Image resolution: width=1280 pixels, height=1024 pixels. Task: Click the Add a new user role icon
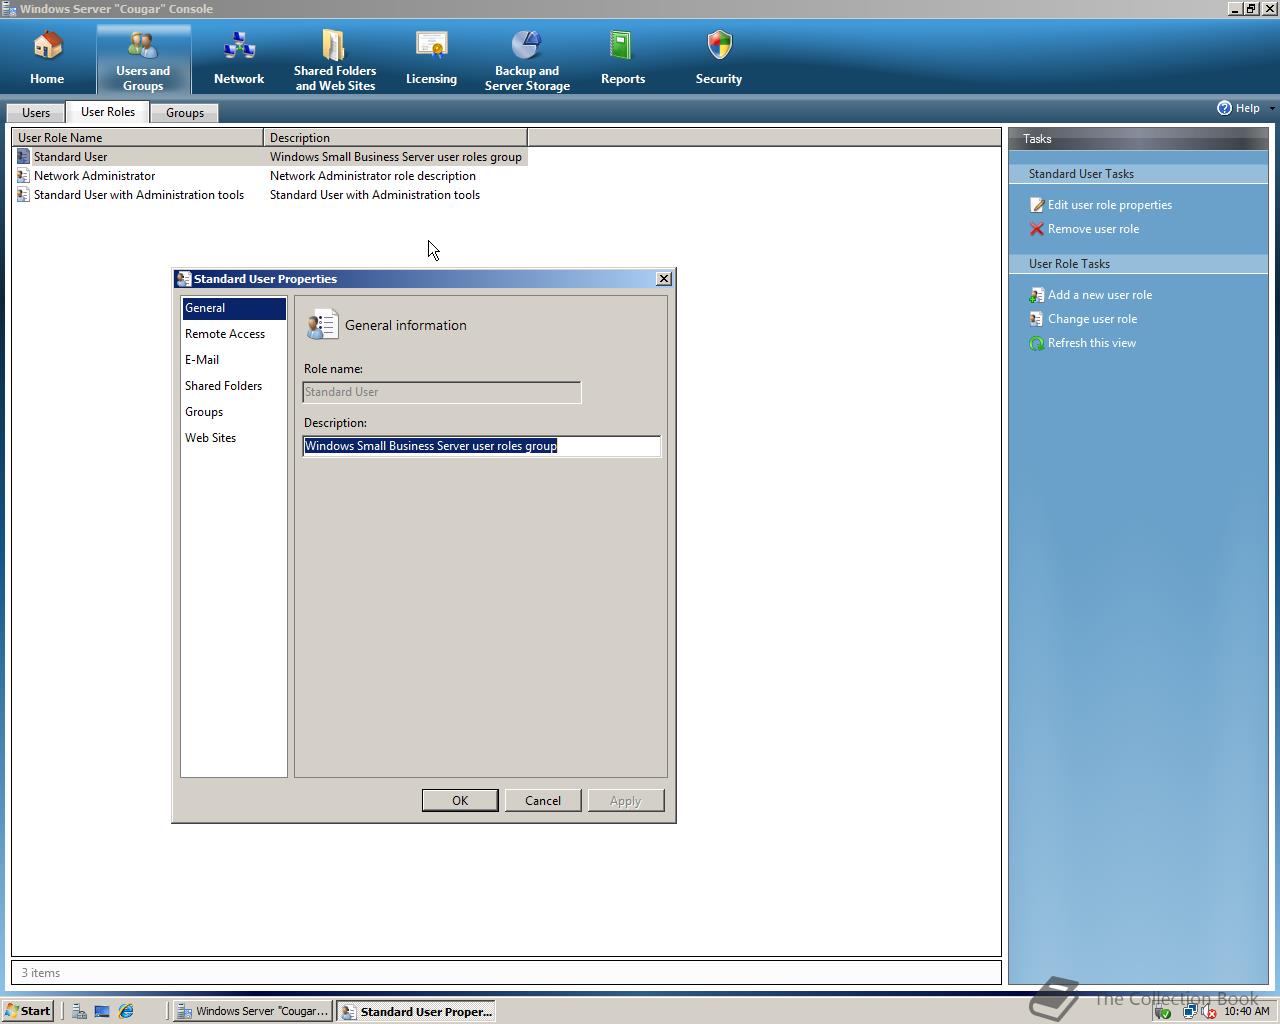tap(1037, 295)
